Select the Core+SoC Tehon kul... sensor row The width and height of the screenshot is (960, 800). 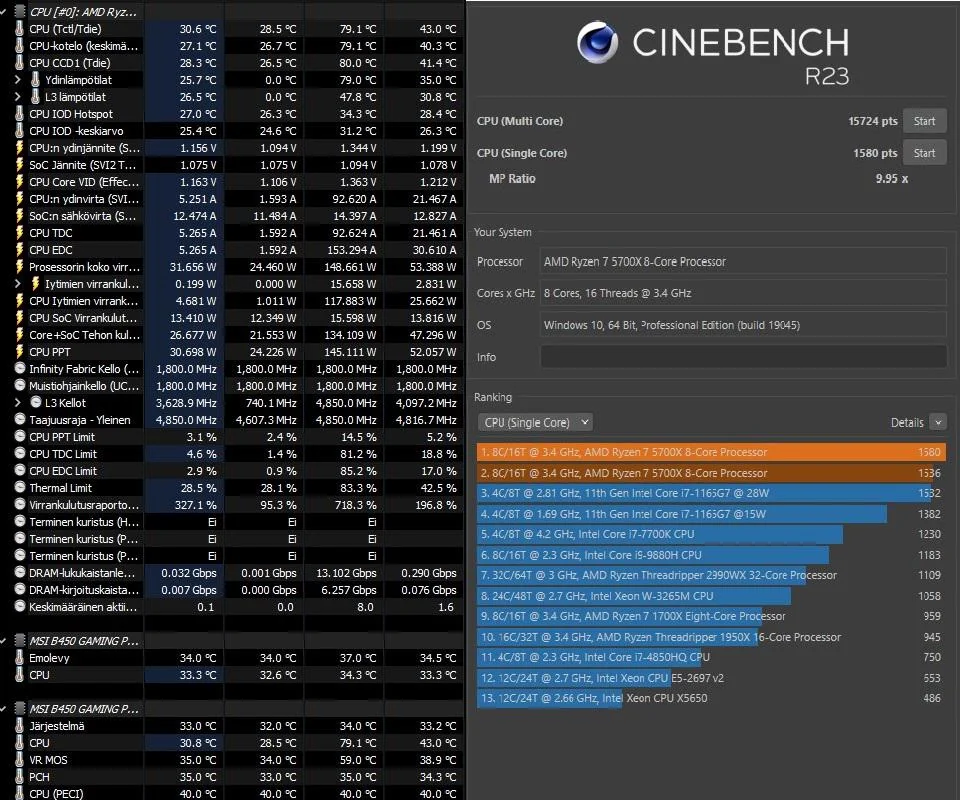coord(231,335)
